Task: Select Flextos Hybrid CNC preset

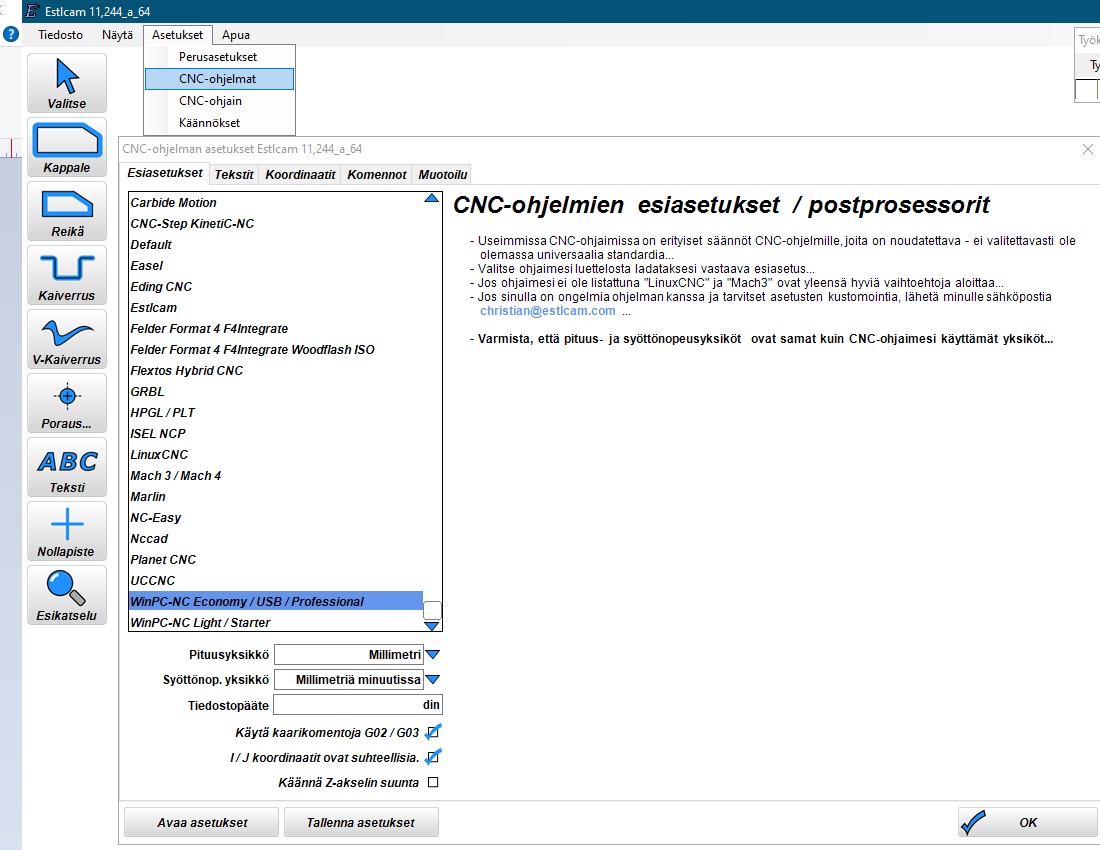Action: point(276,371)
